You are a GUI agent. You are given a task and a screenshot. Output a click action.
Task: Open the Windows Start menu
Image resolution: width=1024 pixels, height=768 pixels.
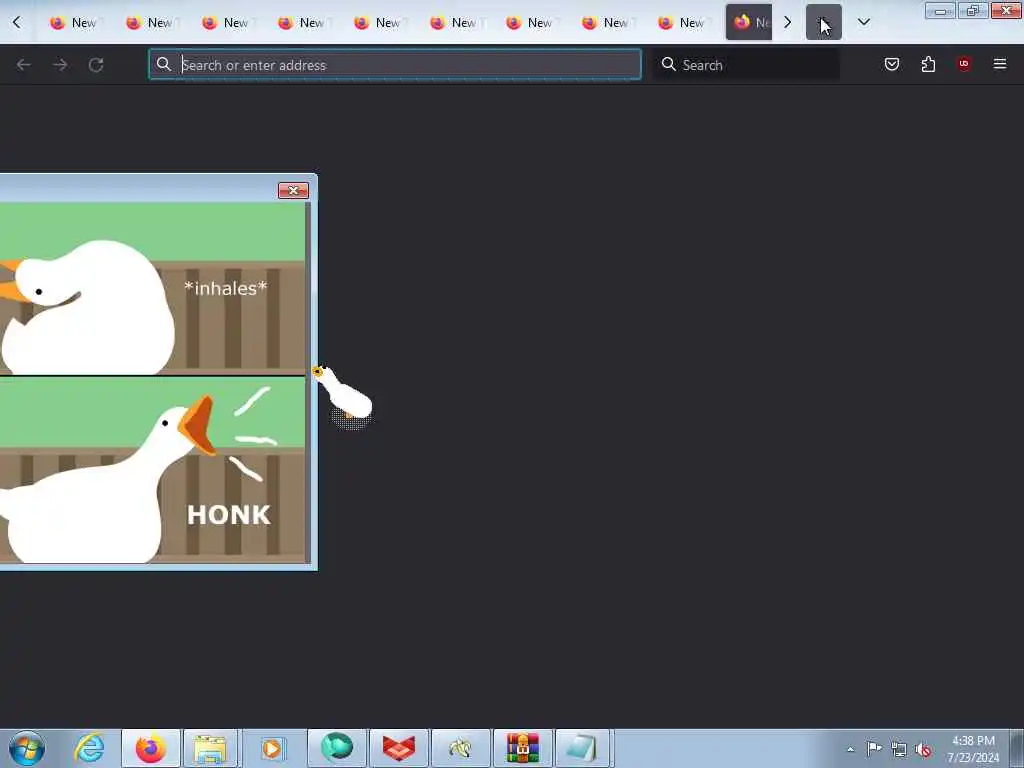27,748
